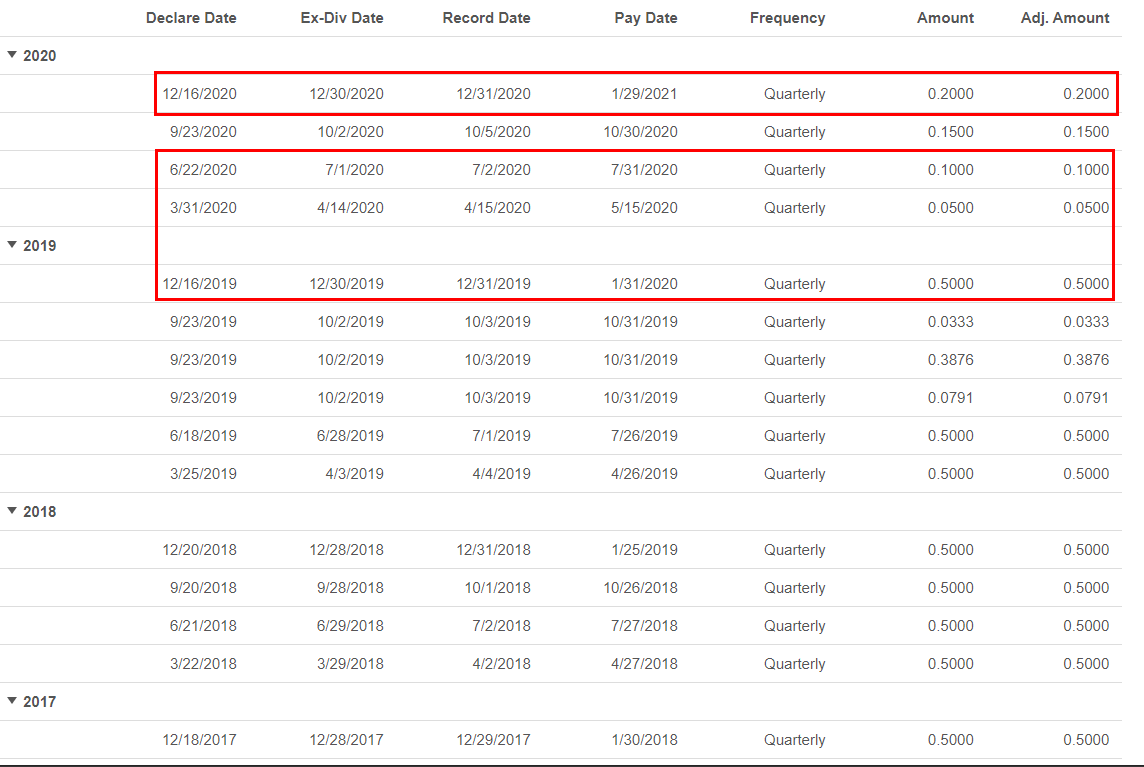Click amount 0.2000 in Amount column

(x=951, y=93)
